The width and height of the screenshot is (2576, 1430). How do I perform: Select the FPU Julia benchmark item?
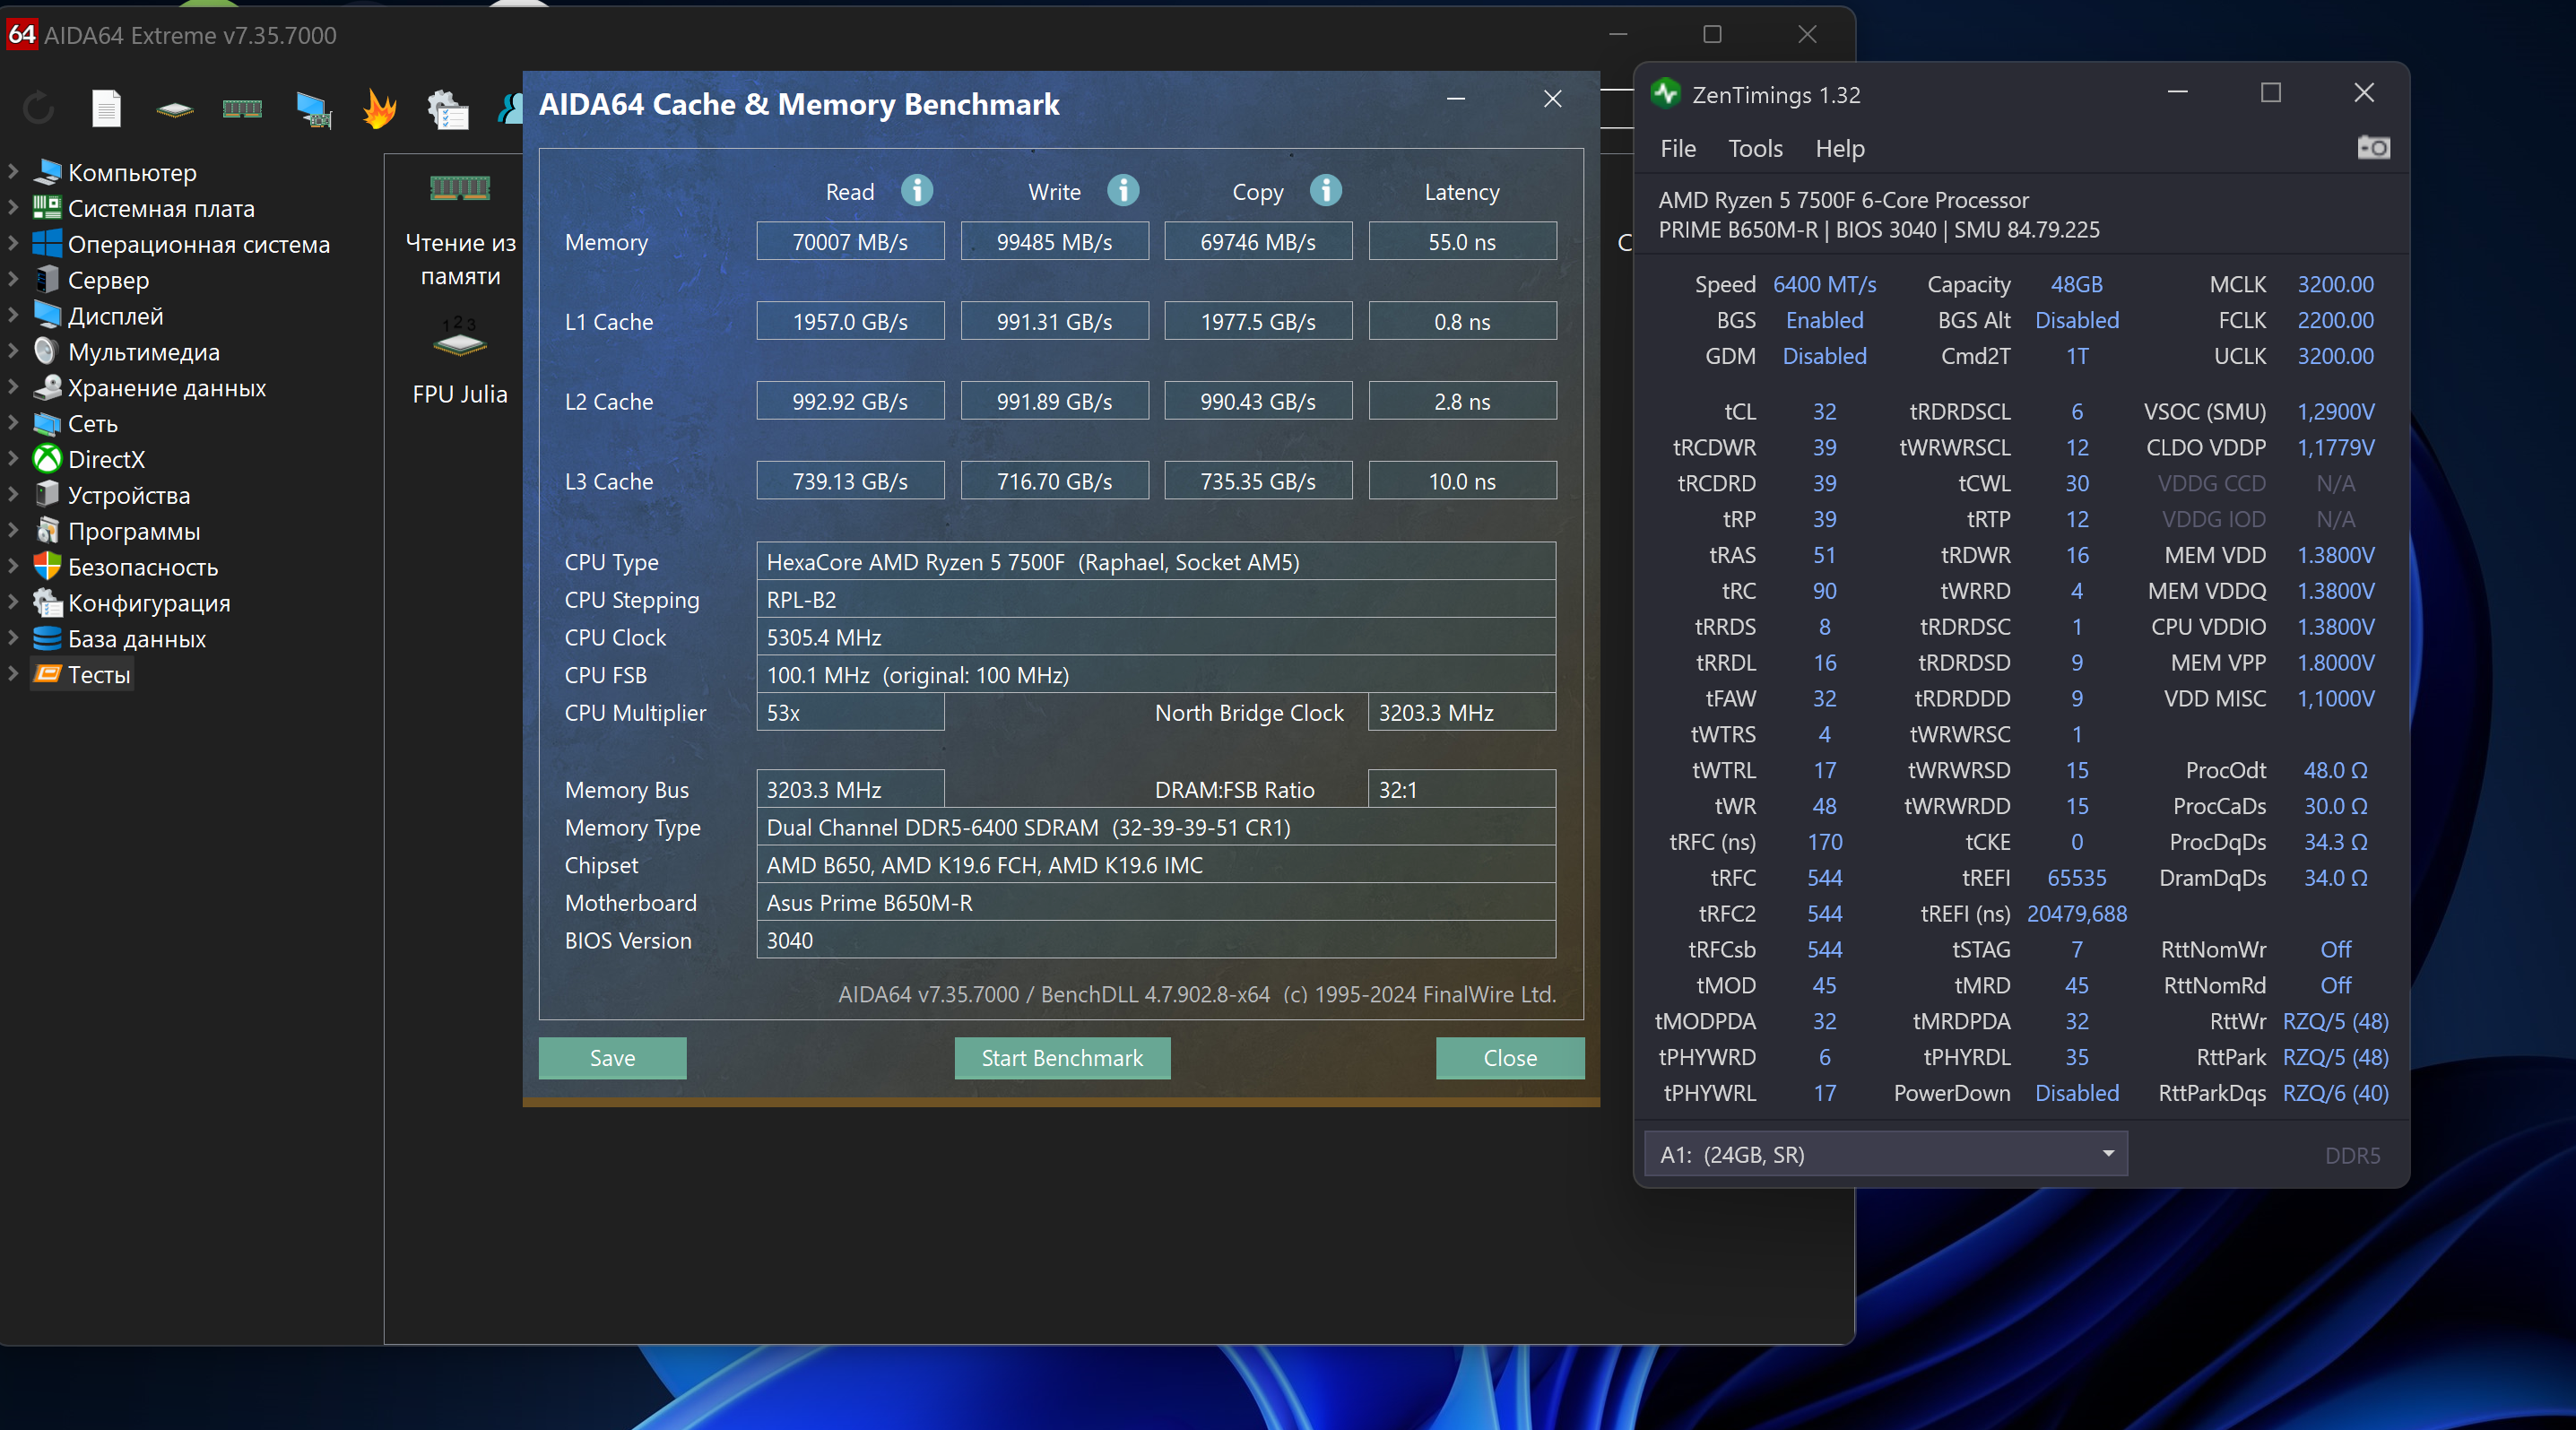coord(459,360)
